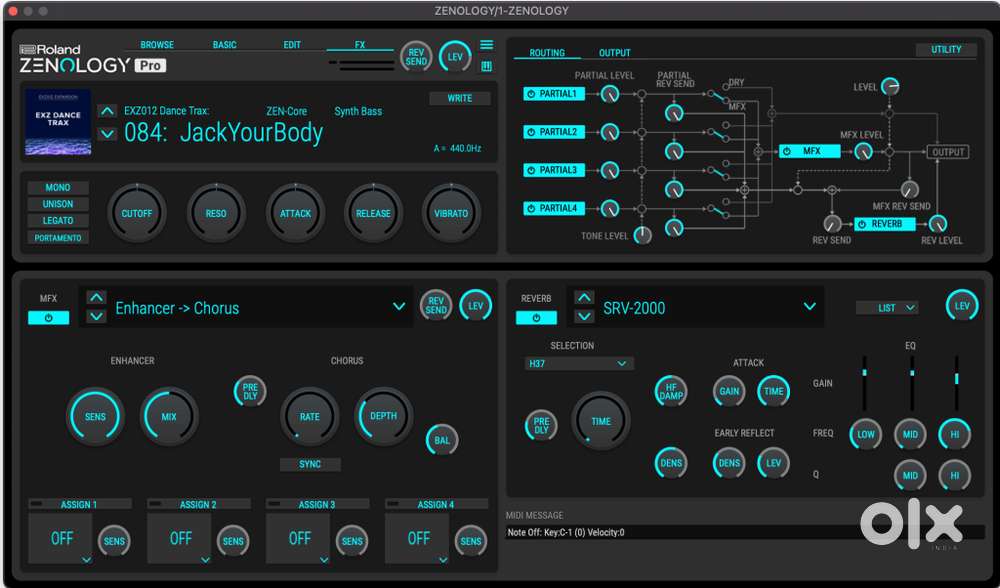Screen dimensions: 1000x588
Task: Open the OUTPUT tab
Action: [615, 53]
